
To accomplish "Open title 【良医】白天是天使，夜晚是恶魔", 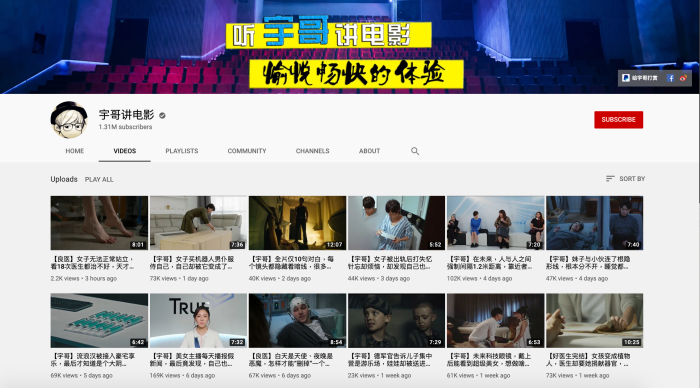I will click(291, 360).
